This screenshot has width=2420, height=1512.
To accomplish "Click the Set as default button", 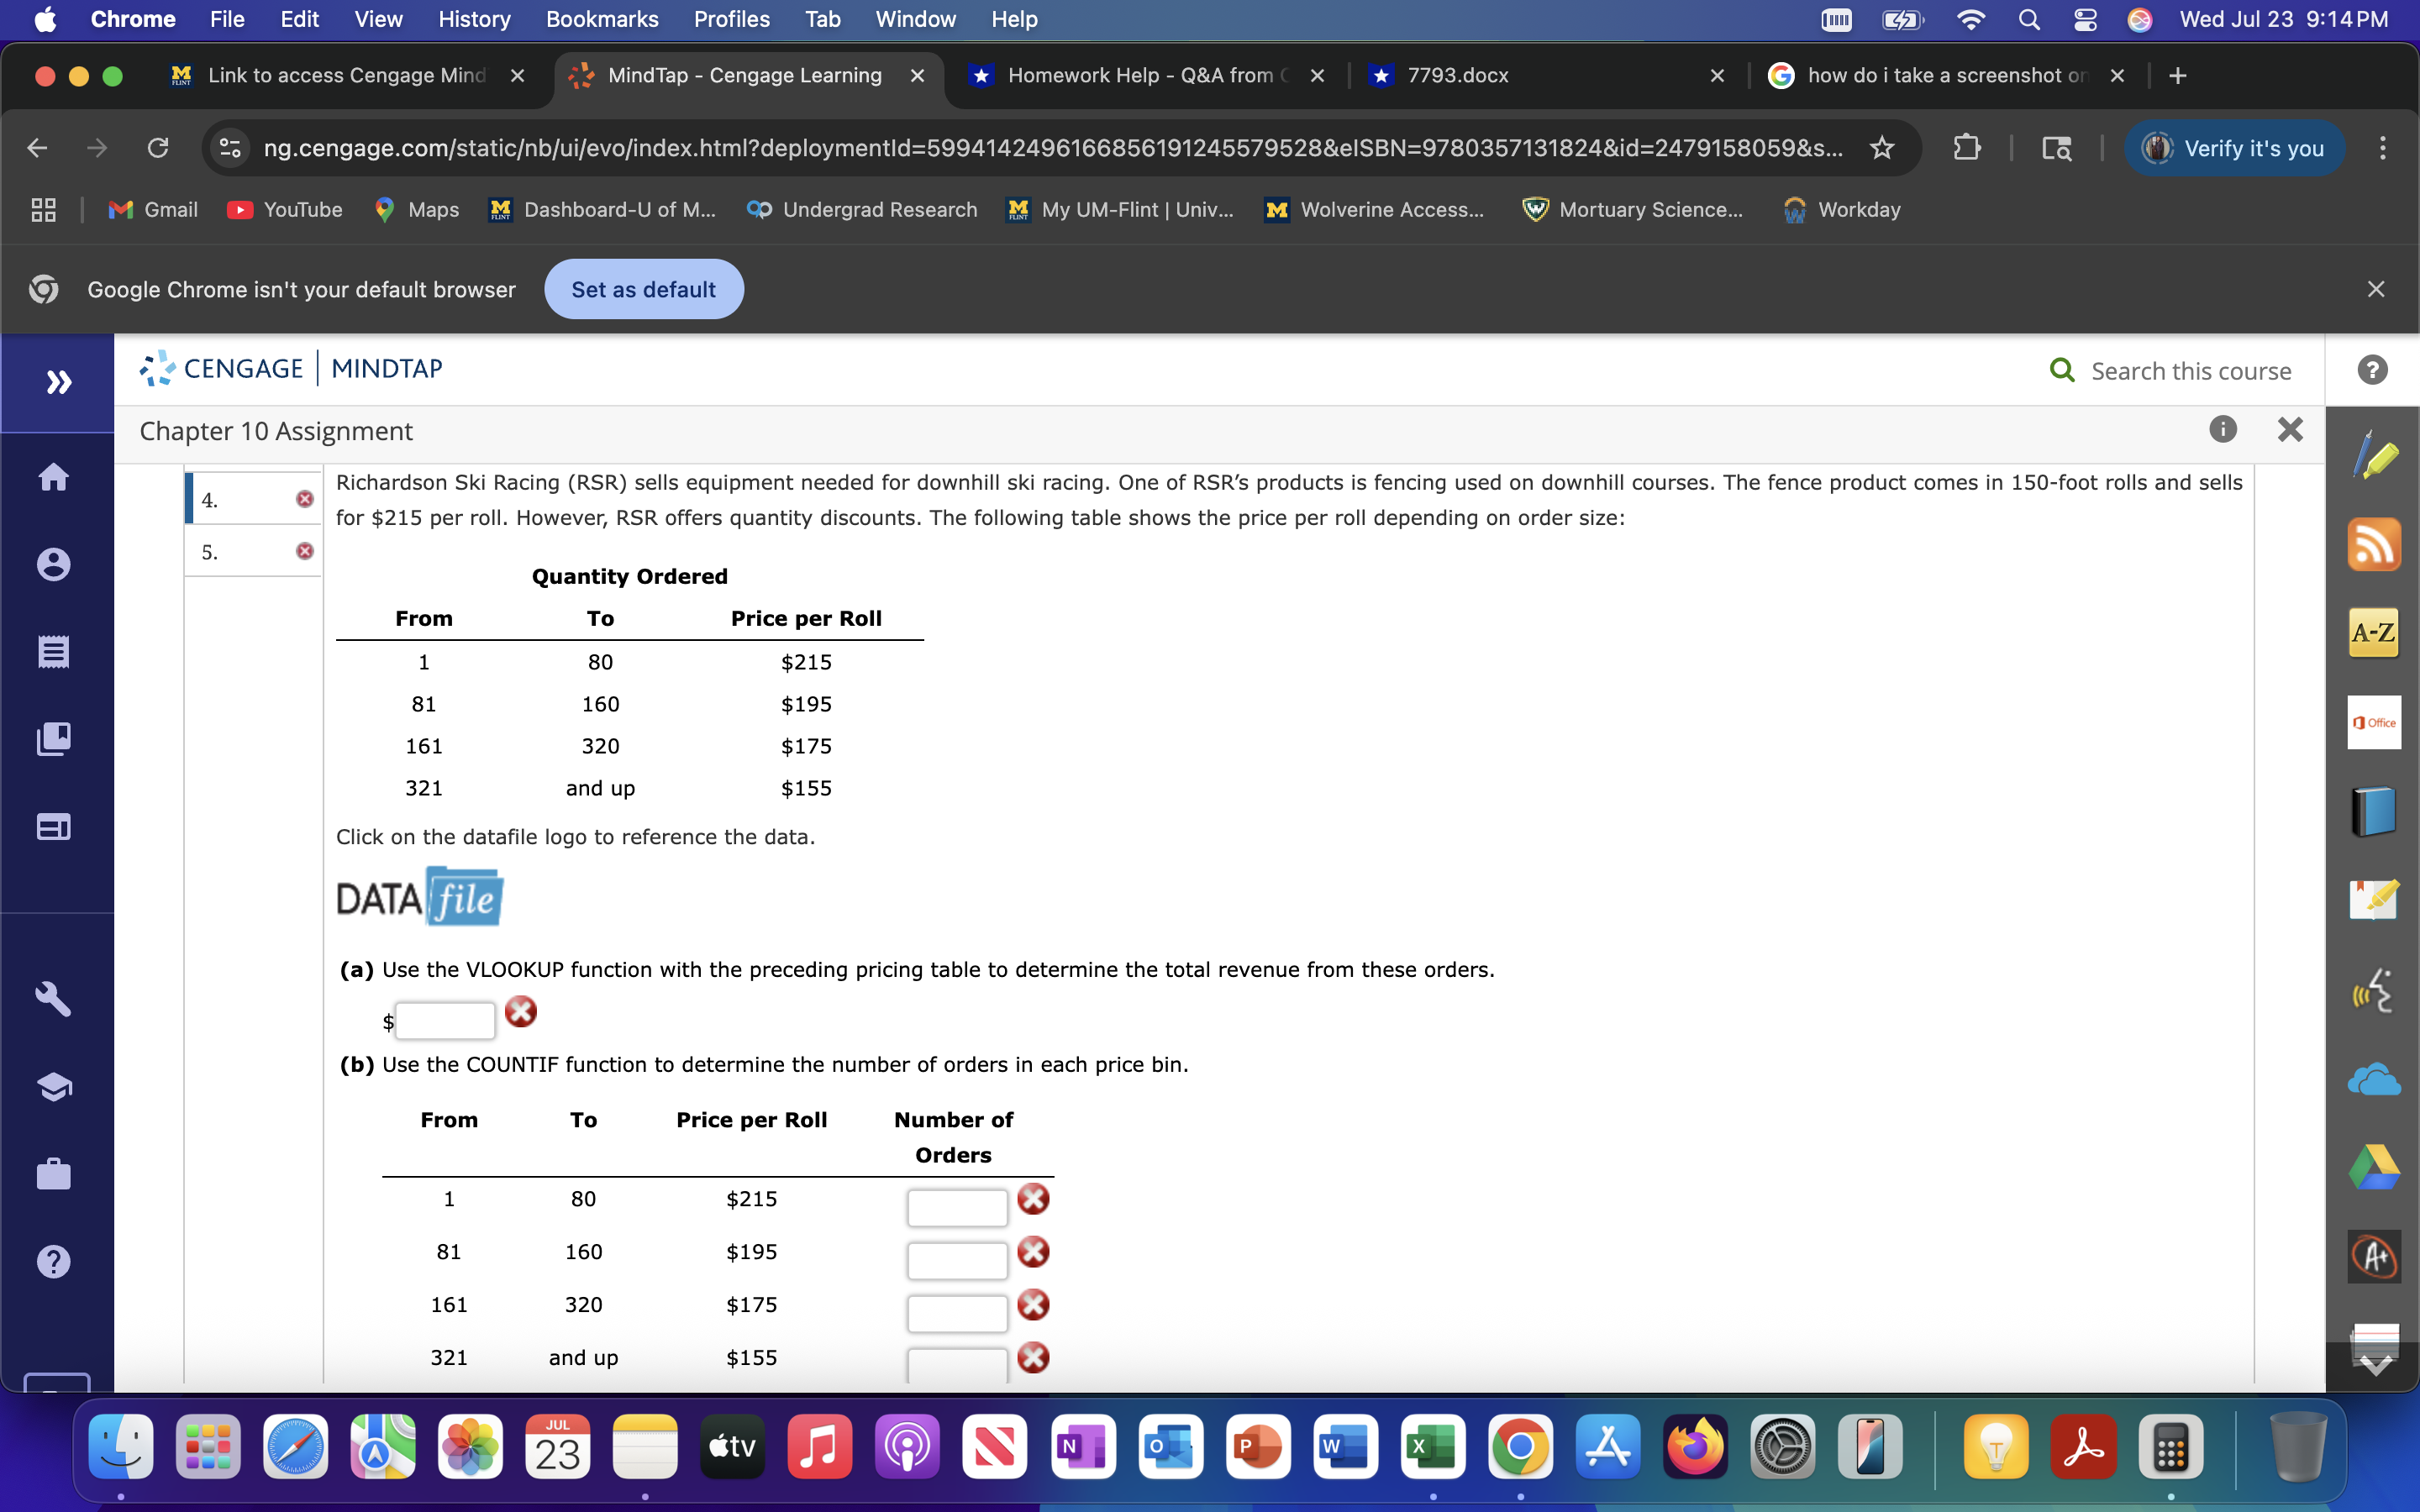I will (x=643, y=289).
